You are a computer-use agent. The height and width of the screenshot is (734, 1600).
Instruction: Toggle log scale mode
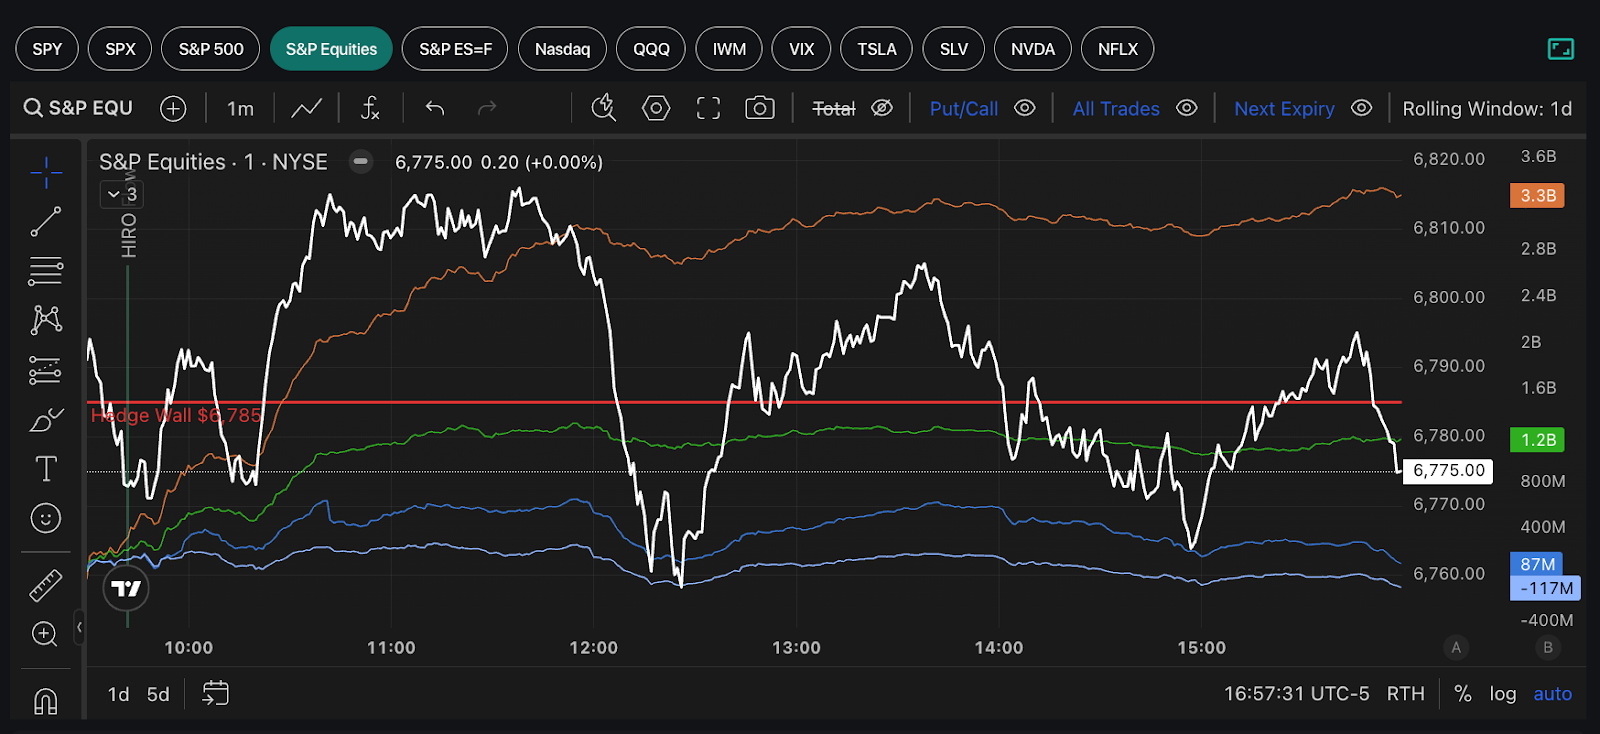[1503, 693]
